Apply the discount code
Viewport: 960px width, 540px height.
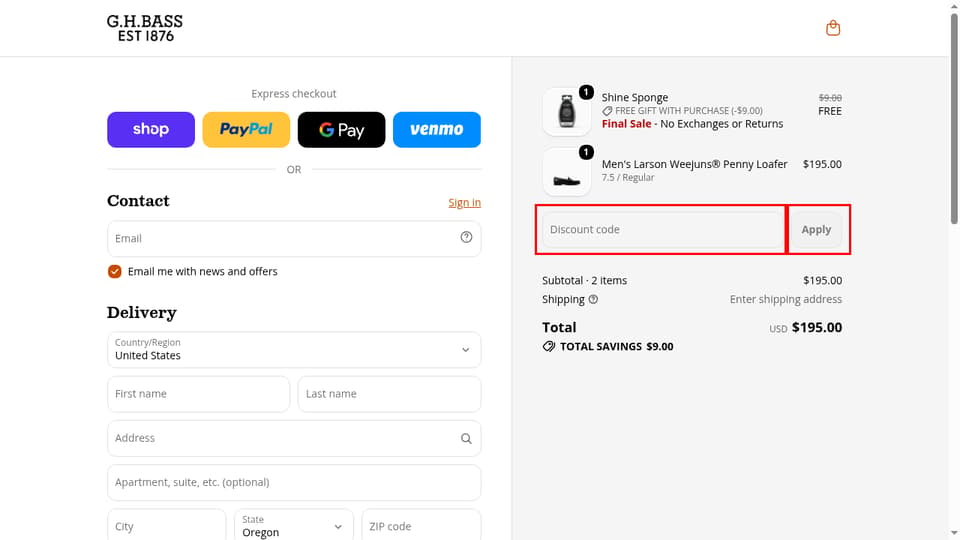[816, 230]
